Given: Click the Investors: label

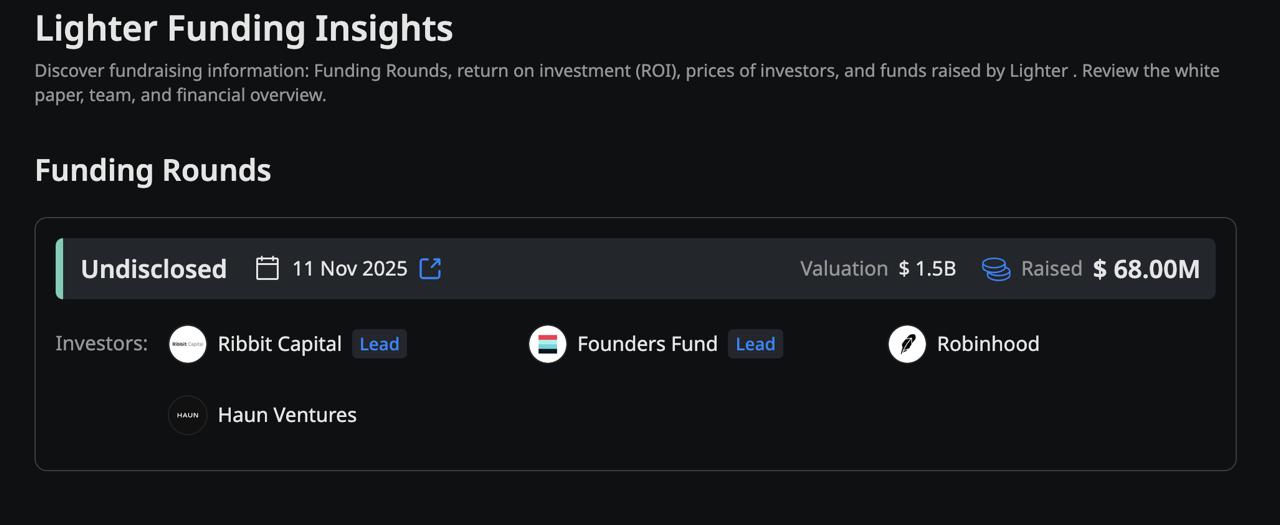Looking at the screenshot, I should 102,344.
